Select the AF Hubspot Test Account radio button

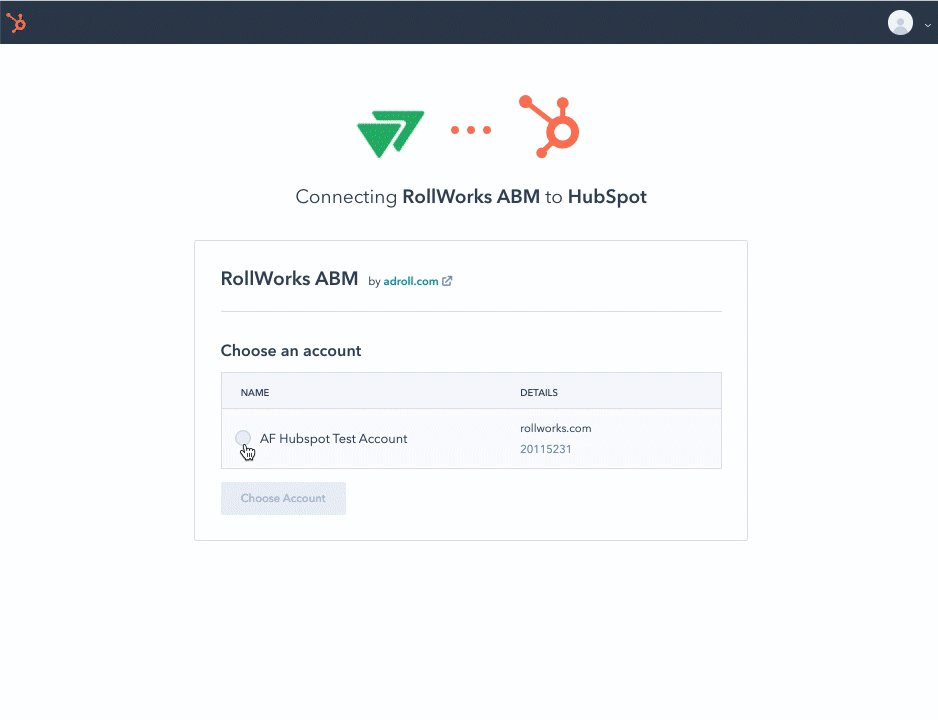(243, 438)
